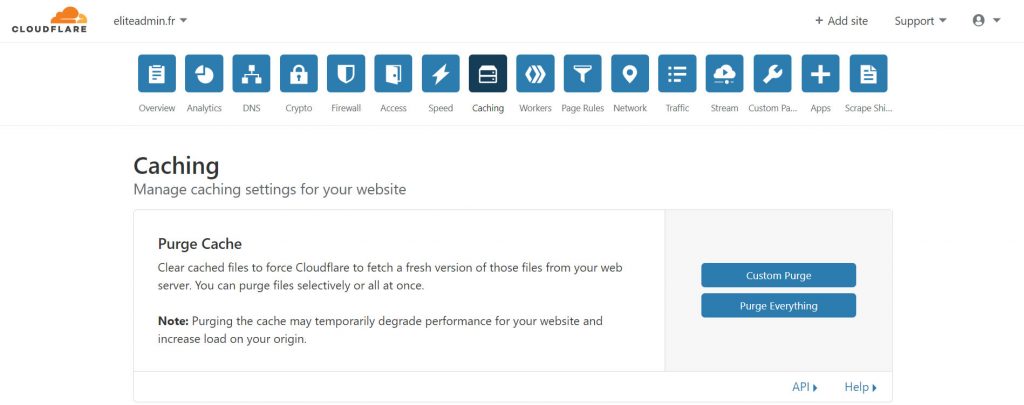Click the Purge Everything button
The height and width of the screenshot is (405, 1024).
(x=778, y=306)
